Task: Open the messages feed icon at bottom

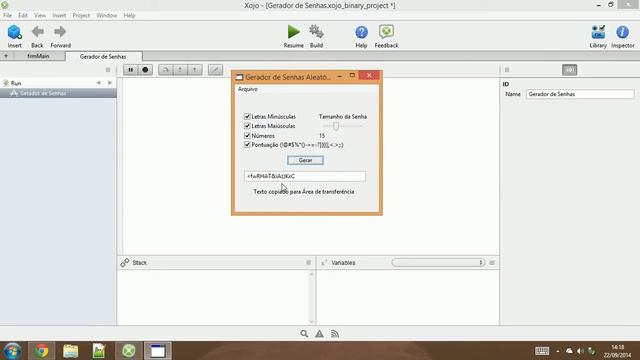Action: click(335, 334)
